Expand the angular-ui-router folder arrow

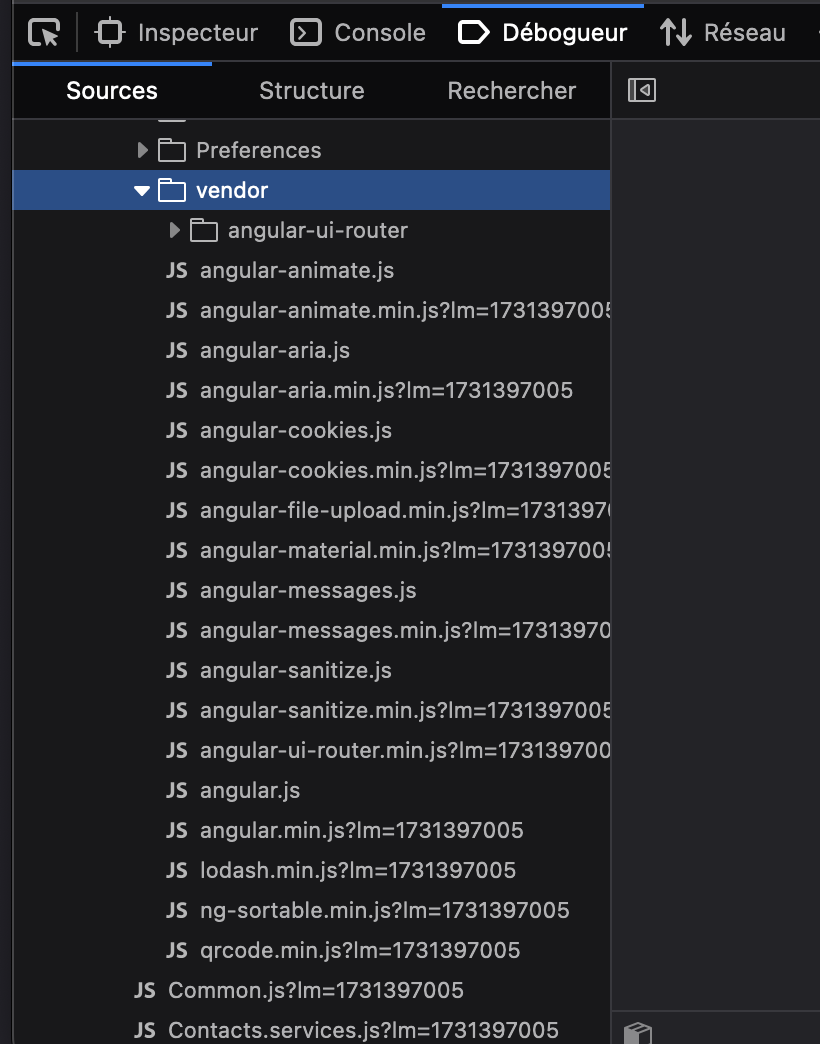click(x=175, y=231)
